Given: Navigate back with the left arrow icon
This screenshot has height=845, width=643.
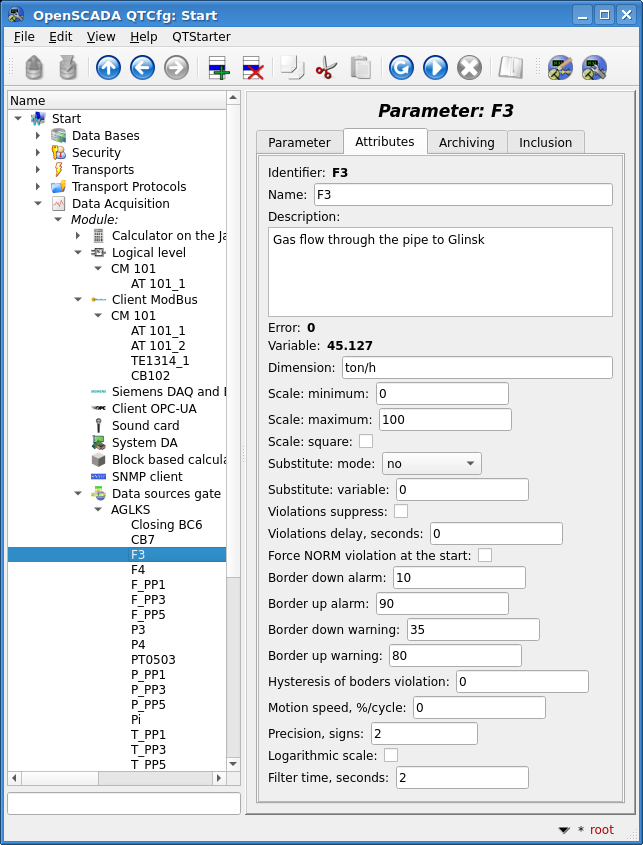Looking at the screenshot, I should pyautogui.click(x=142, y=68).
